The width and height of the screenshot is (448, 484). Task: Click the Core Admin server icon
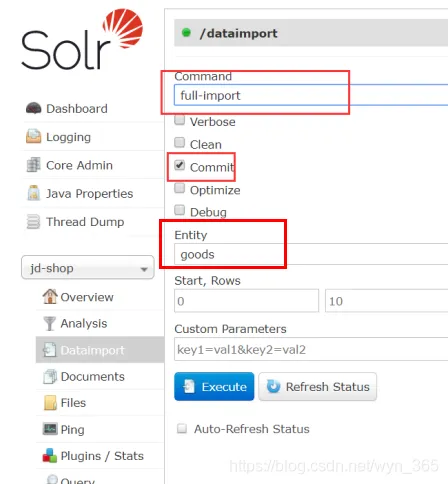coord(34,165)
